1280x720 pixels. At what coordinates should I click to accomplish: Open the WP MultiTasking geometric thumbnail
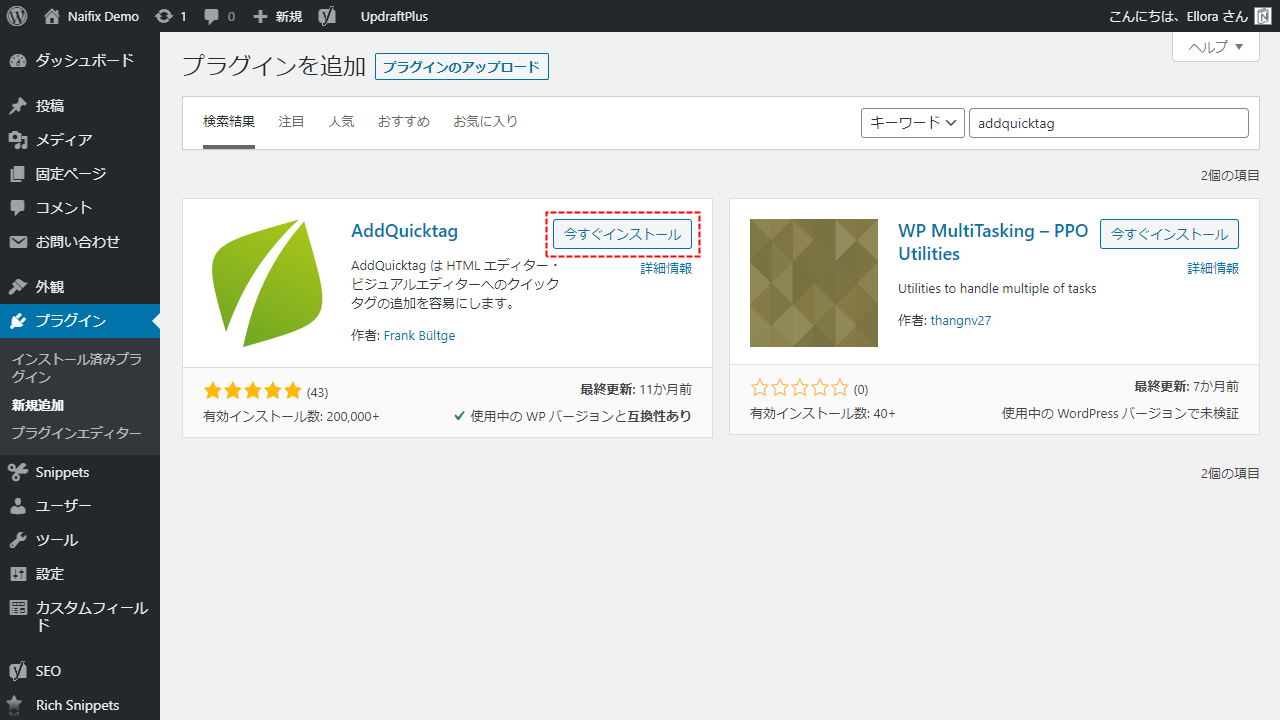814,283
